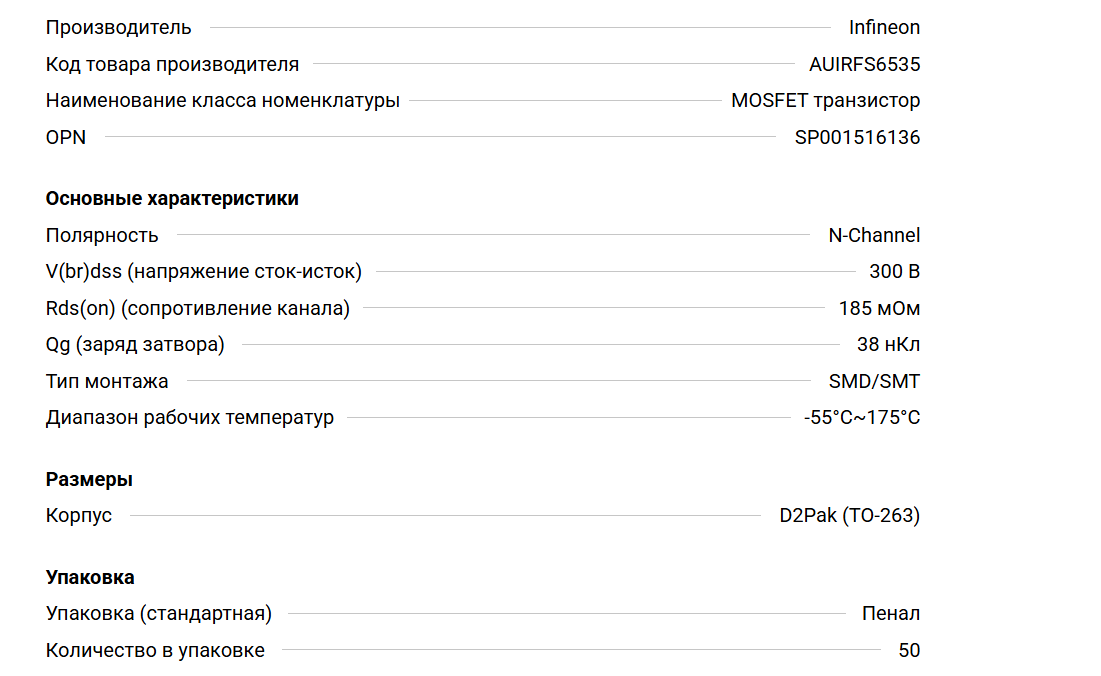Click the Размеры section heading

(x=89, y=480)
